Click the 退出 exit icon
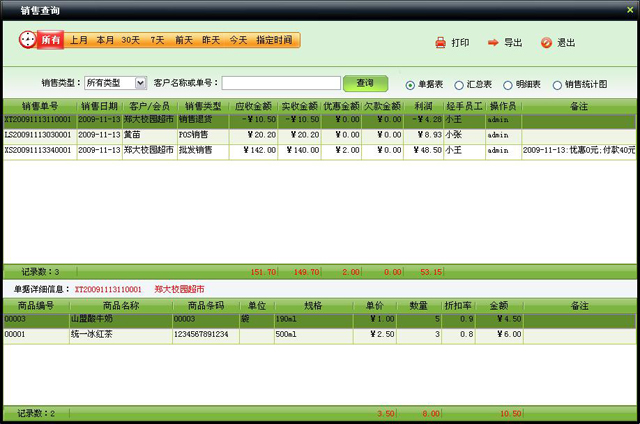Screen dimensions: 640x424 (x=546, y=43)
